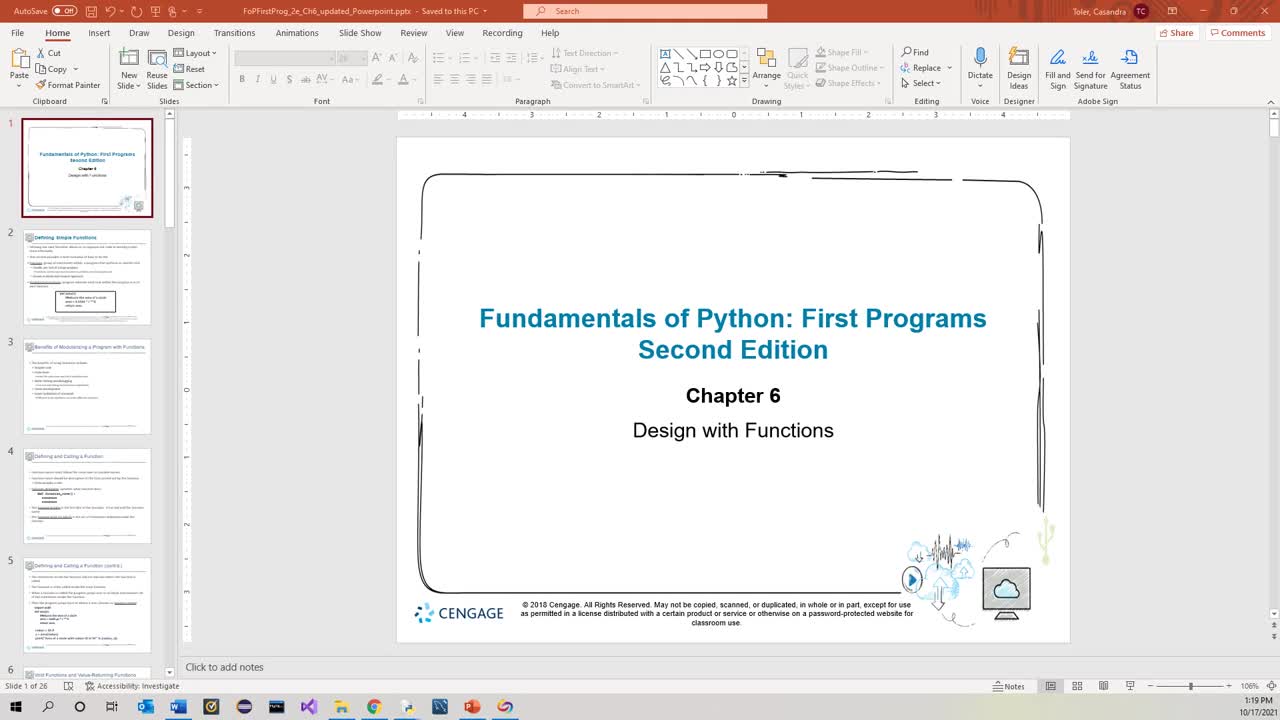Image resolution: width=1280 pixels, height=720 pixels.
Task: Open the Comments pane button
Action: (1237, 33)
